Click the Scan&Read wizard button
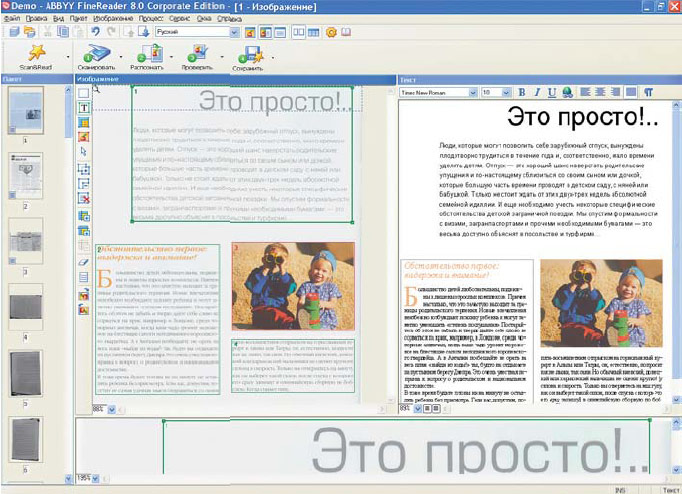This screenshot has width=682, height=494. (x=35, y=57)
